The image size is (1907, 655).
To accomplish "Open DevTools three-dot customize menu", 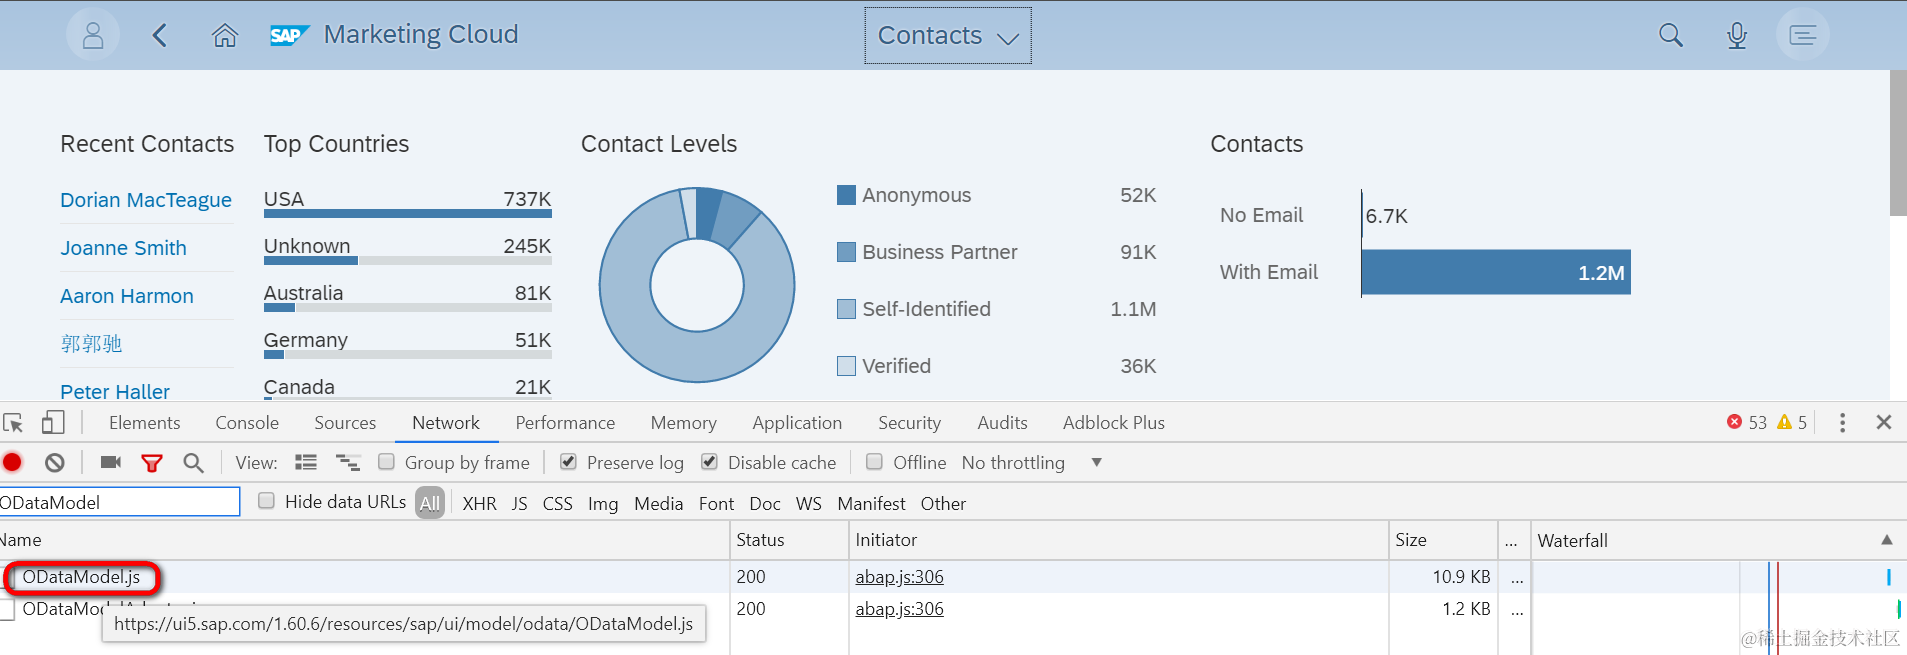I will (1842, 423).
